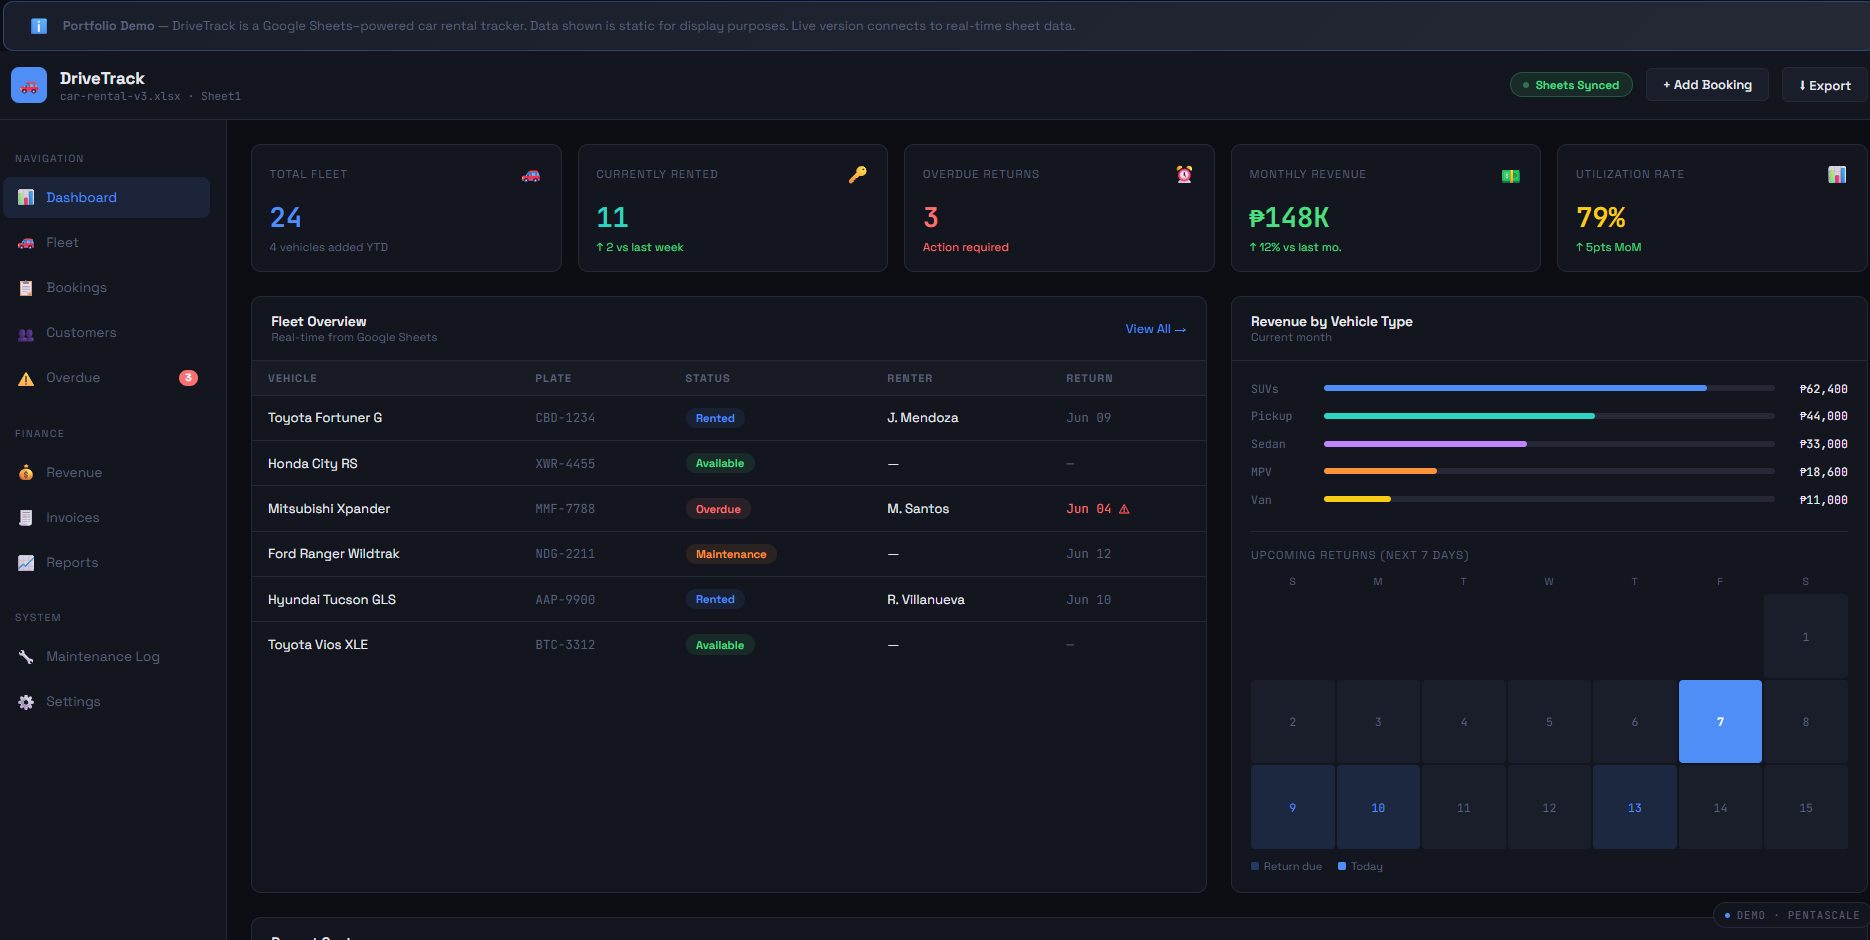This screenshot has width=1870, height=940.
Task: Click the Add Booking button
Action: point(1707,85)
